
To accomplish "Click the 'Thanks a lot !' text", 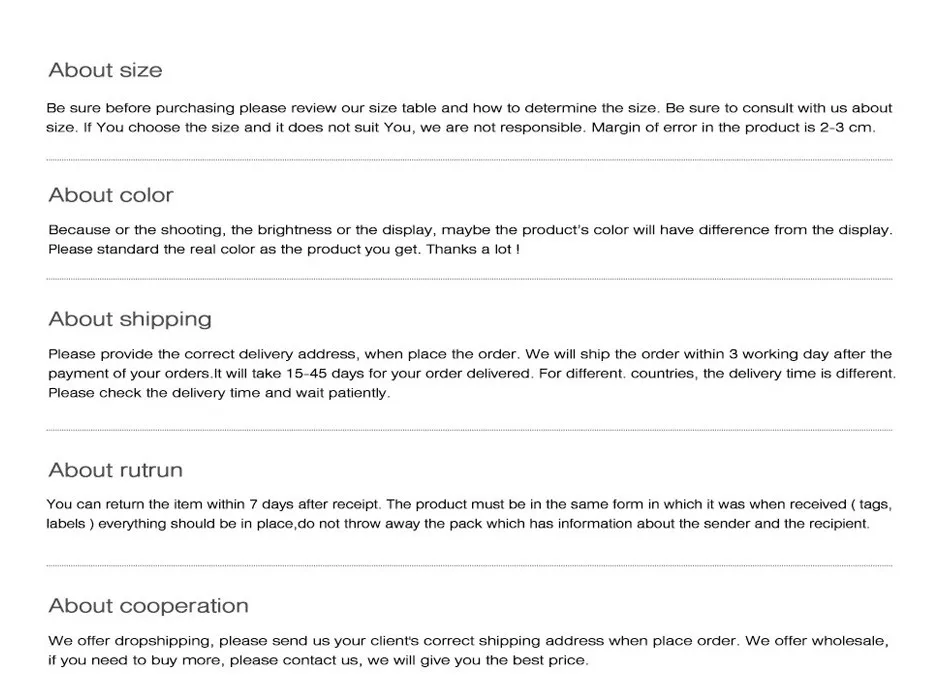I will (473, 249).
